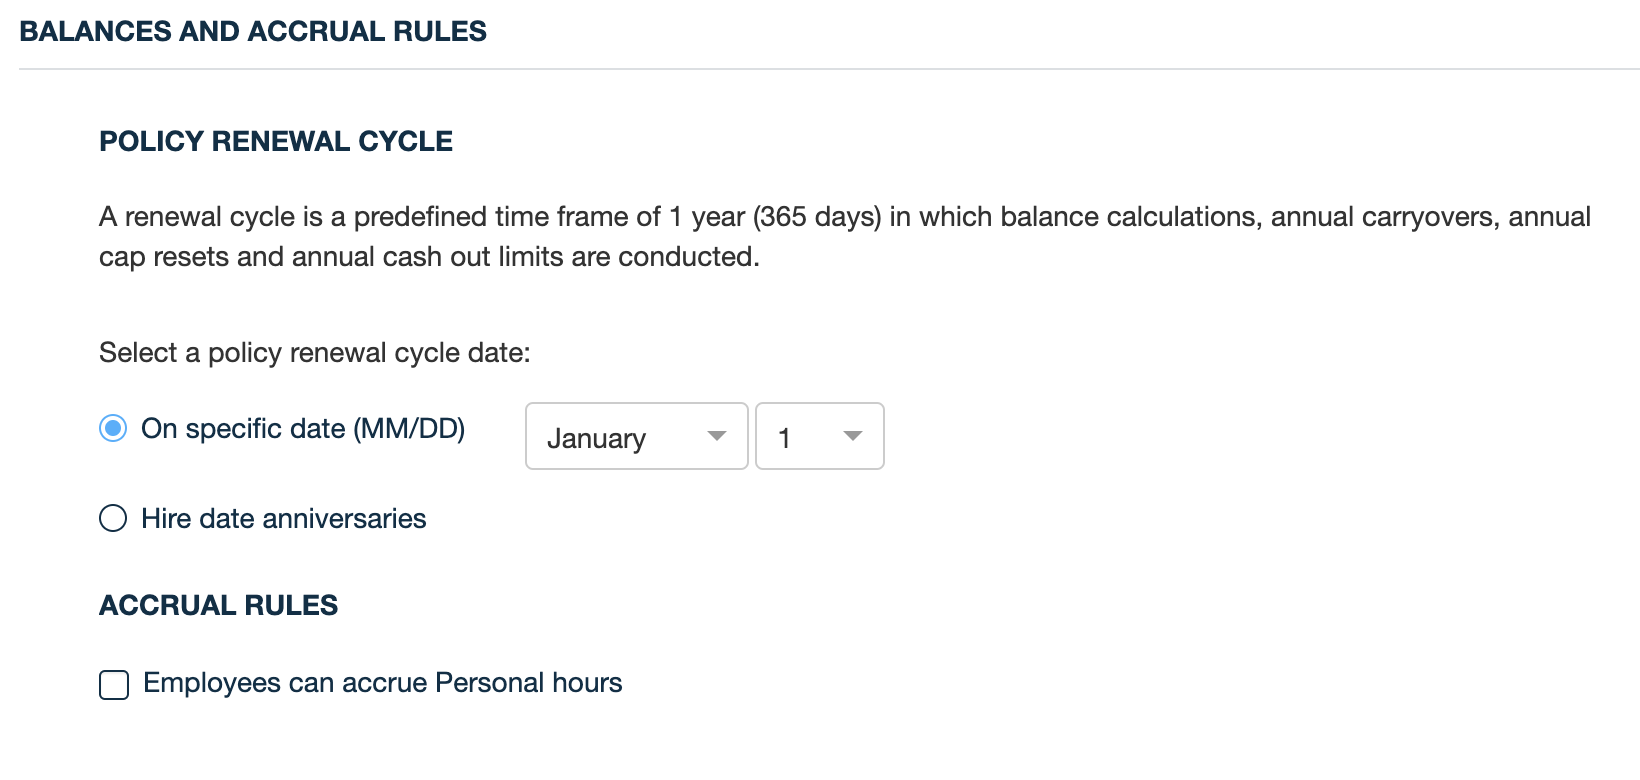Click the 'ACCRUAL RULES' subheading
The height and width of the screenshot is (780, 1640).
pyautogui.click(x=219, y=605)
